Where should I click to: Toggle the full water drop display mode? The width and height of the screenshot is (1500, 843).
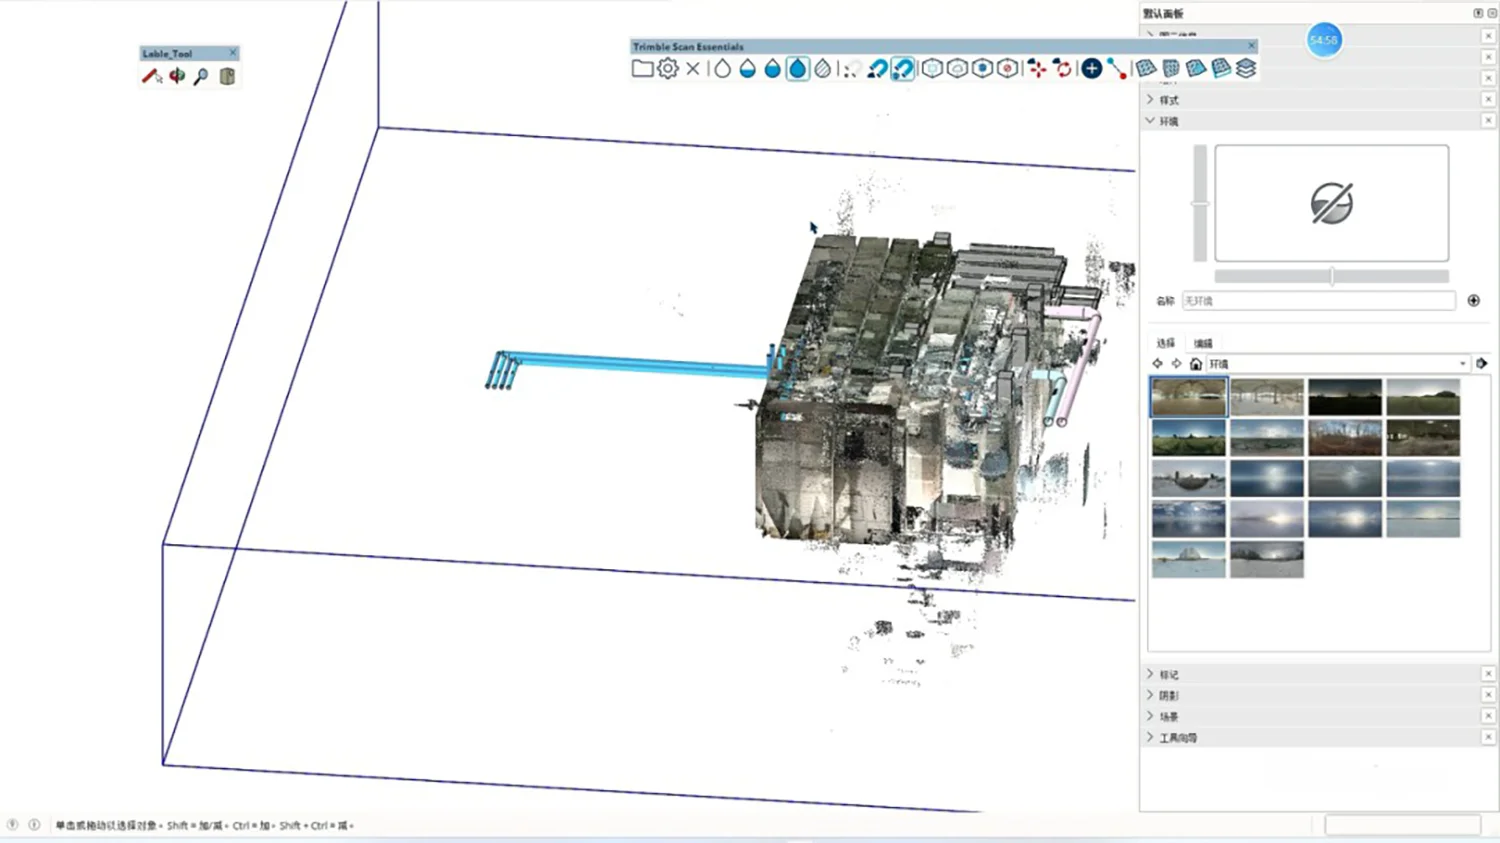coord(797,68)
